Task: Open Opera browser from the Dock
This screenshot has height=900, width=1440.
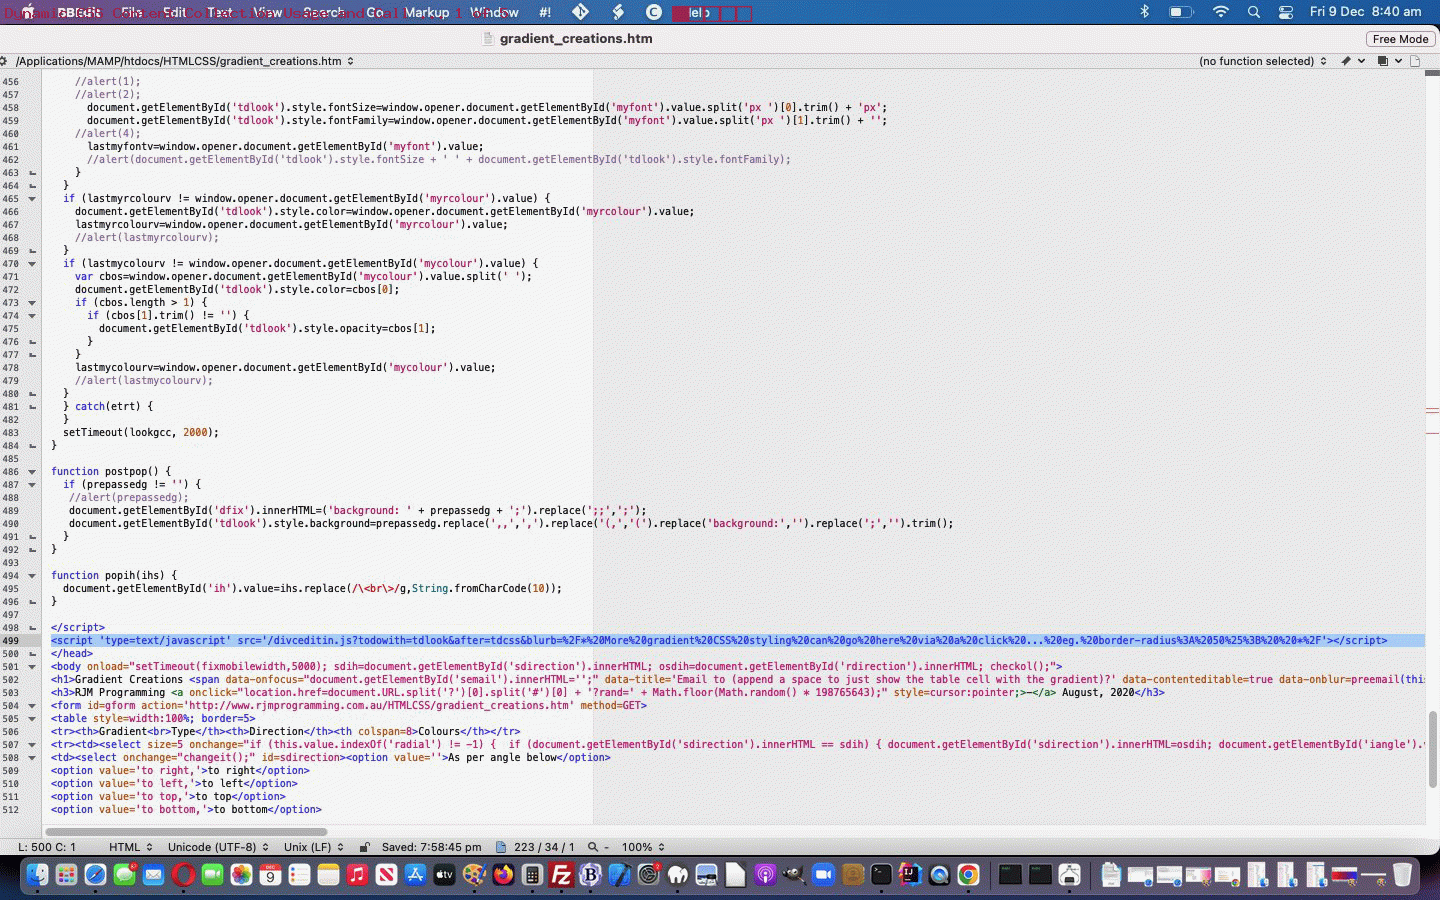Action: [183, 875]
